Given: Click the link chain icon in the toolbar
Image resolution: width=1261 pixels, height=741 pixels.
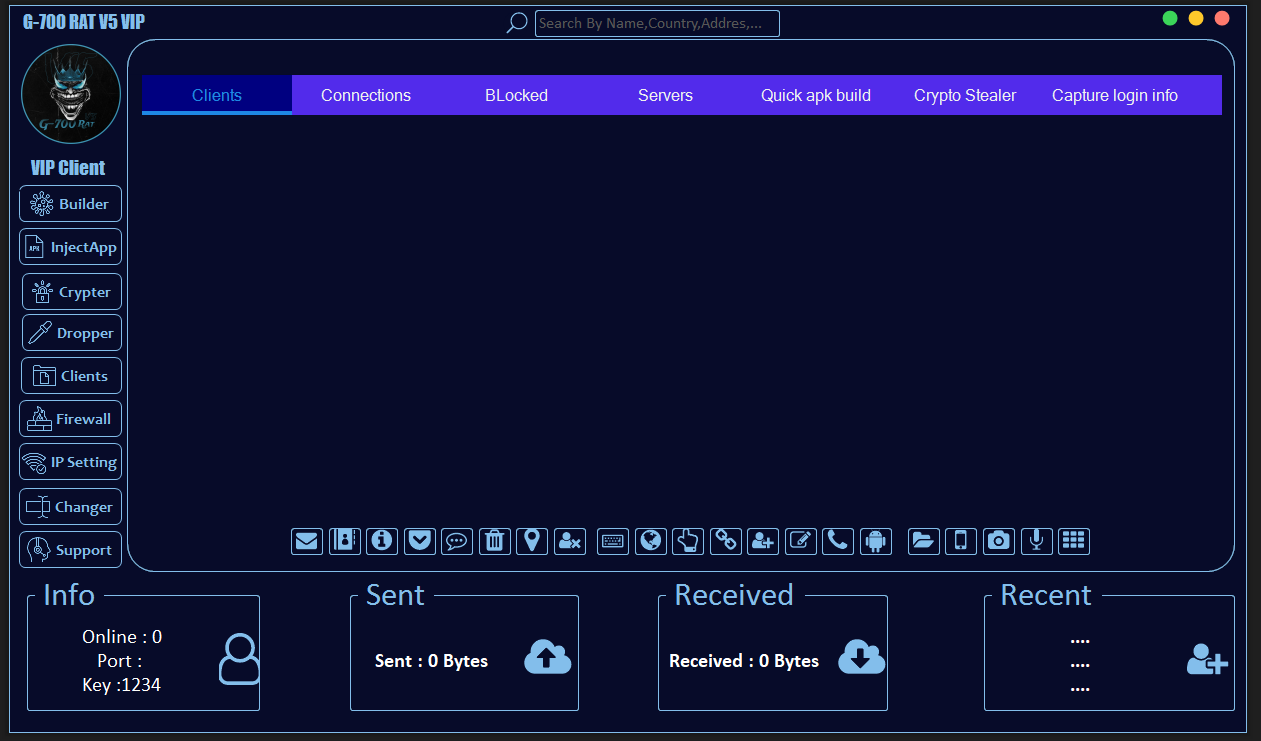Looking at the screenshot, I should point(725,541).
